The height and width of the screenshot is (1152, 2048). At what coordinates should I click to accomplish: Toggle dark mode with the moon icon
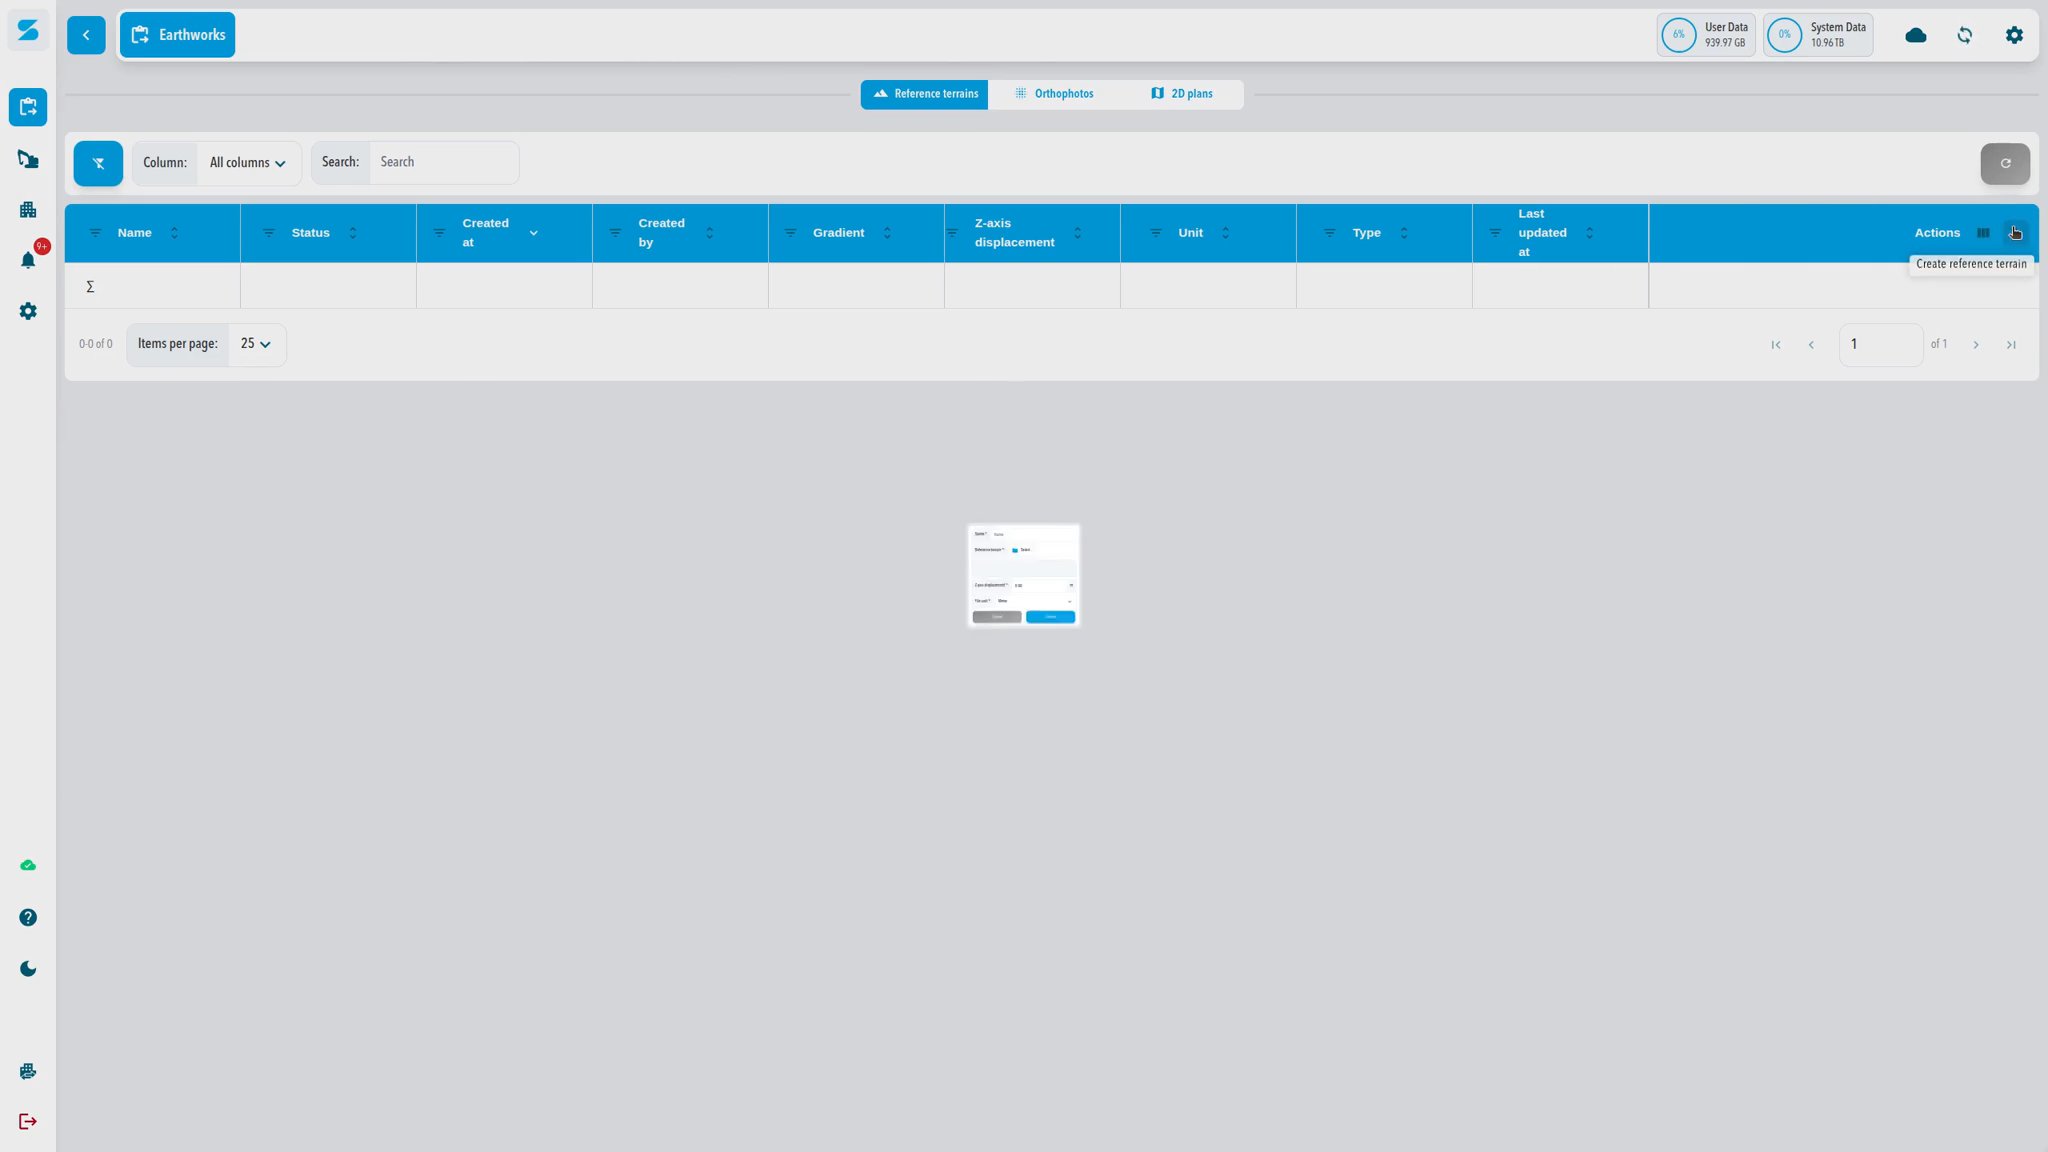pyautogui.click(x=28, y=969)
